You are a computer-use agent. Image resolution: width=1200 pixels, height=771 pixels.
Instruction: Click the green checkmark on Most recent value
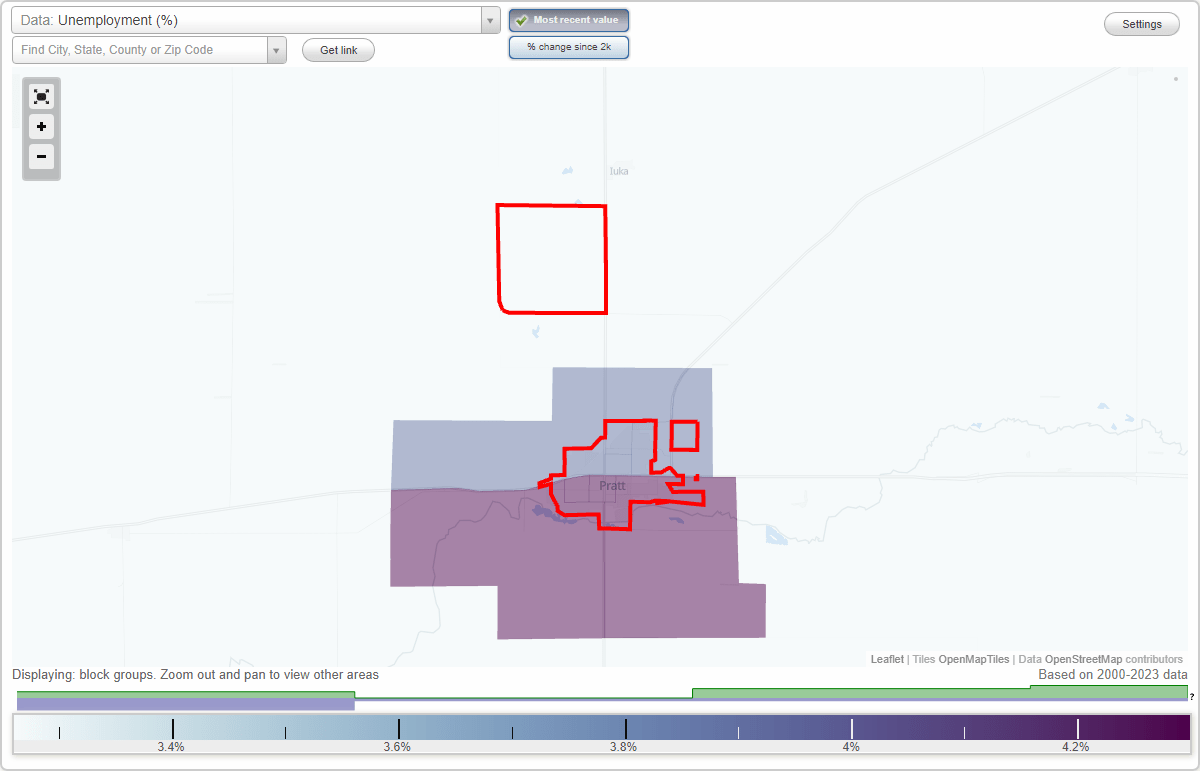pyautogui.click(x=519, y=20)
